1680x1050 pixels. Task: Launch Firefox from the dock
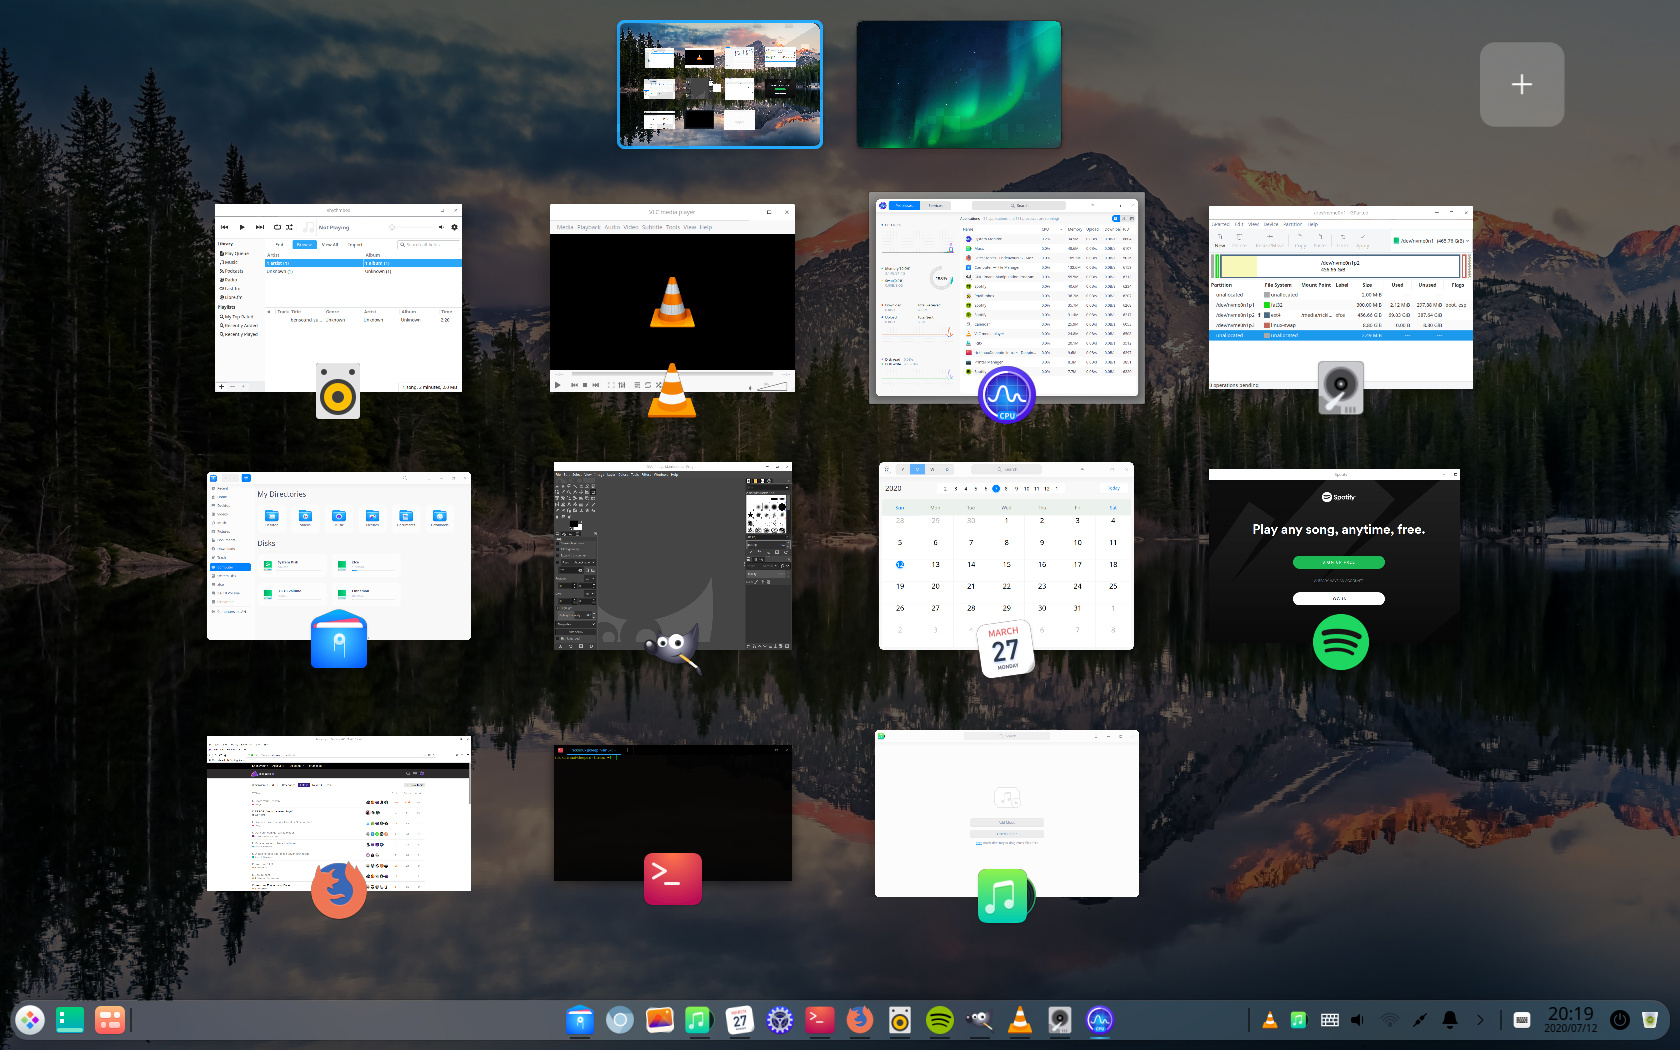coord(860,1020)
